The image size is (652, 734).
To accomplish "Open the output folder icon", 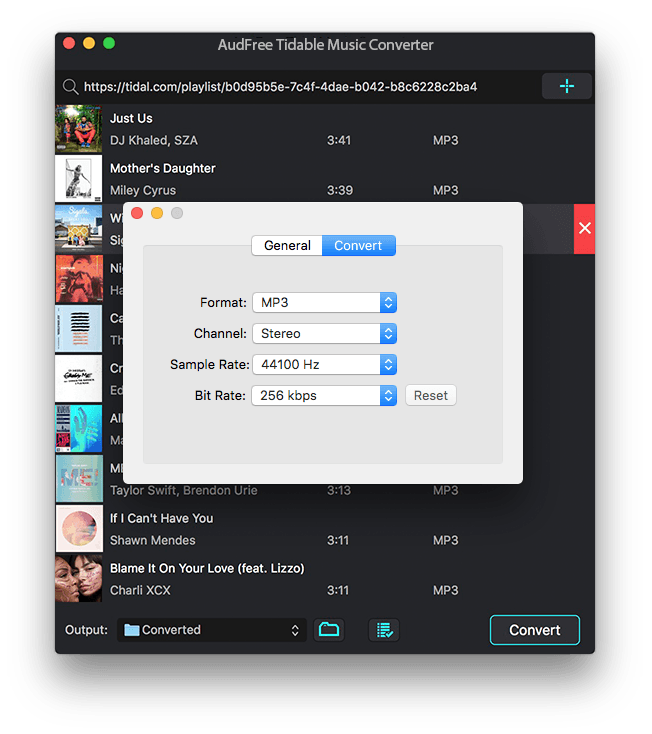I will 329,630.
